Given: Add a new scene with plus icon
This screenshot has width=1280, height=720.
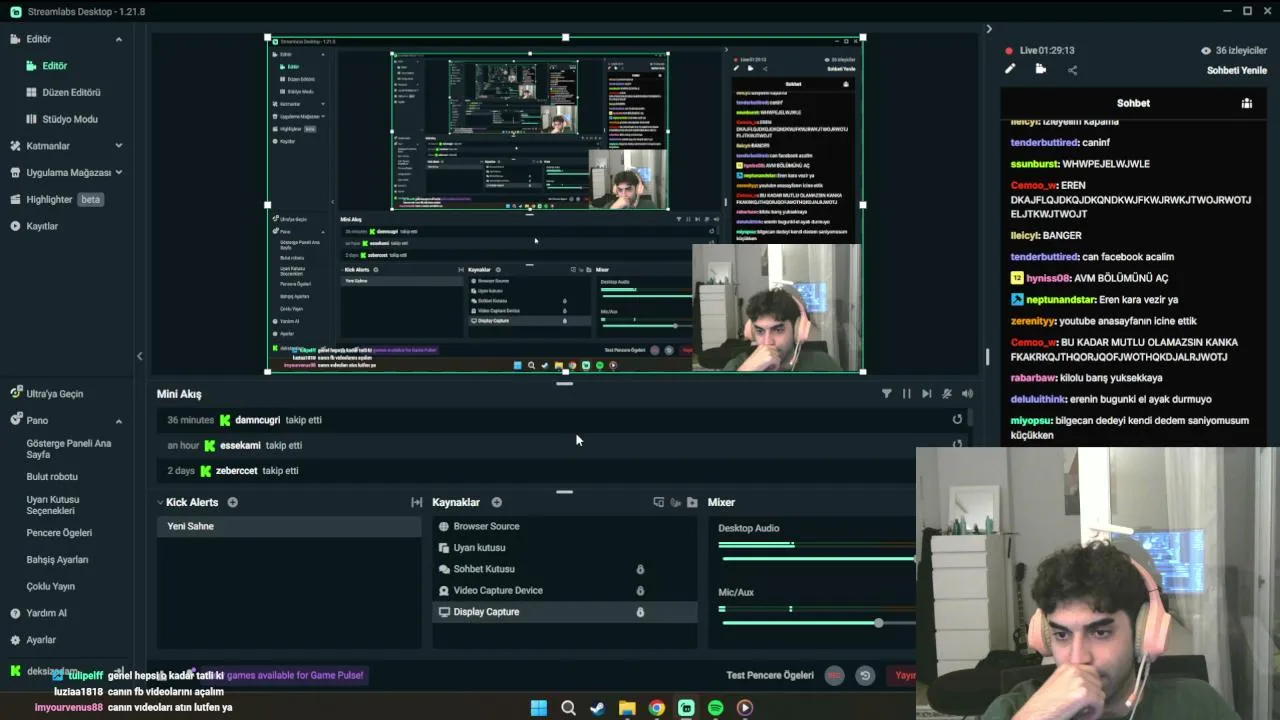Looking at the screenshot, I should tap(233, 502).
